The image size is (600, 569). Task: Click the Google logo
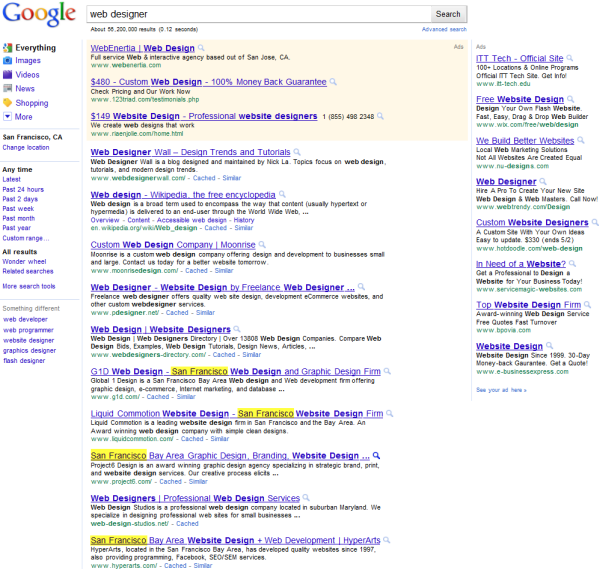click(39, 14)
